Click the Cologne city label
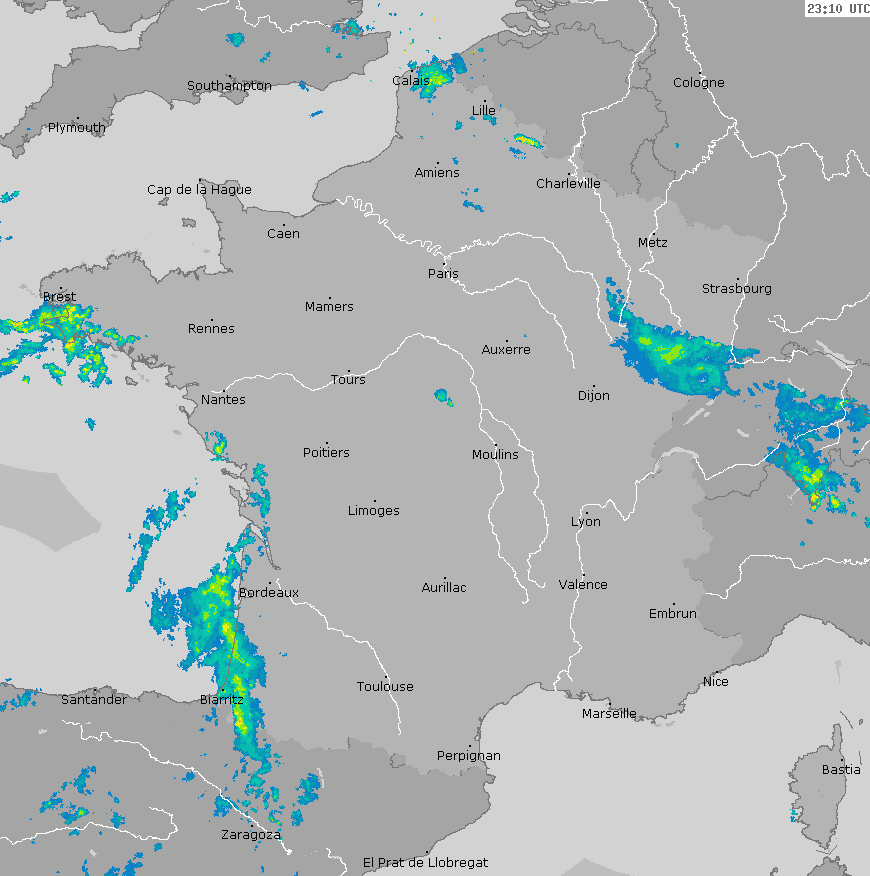Viewport: 870px width, 876px height. coord(698,83)
